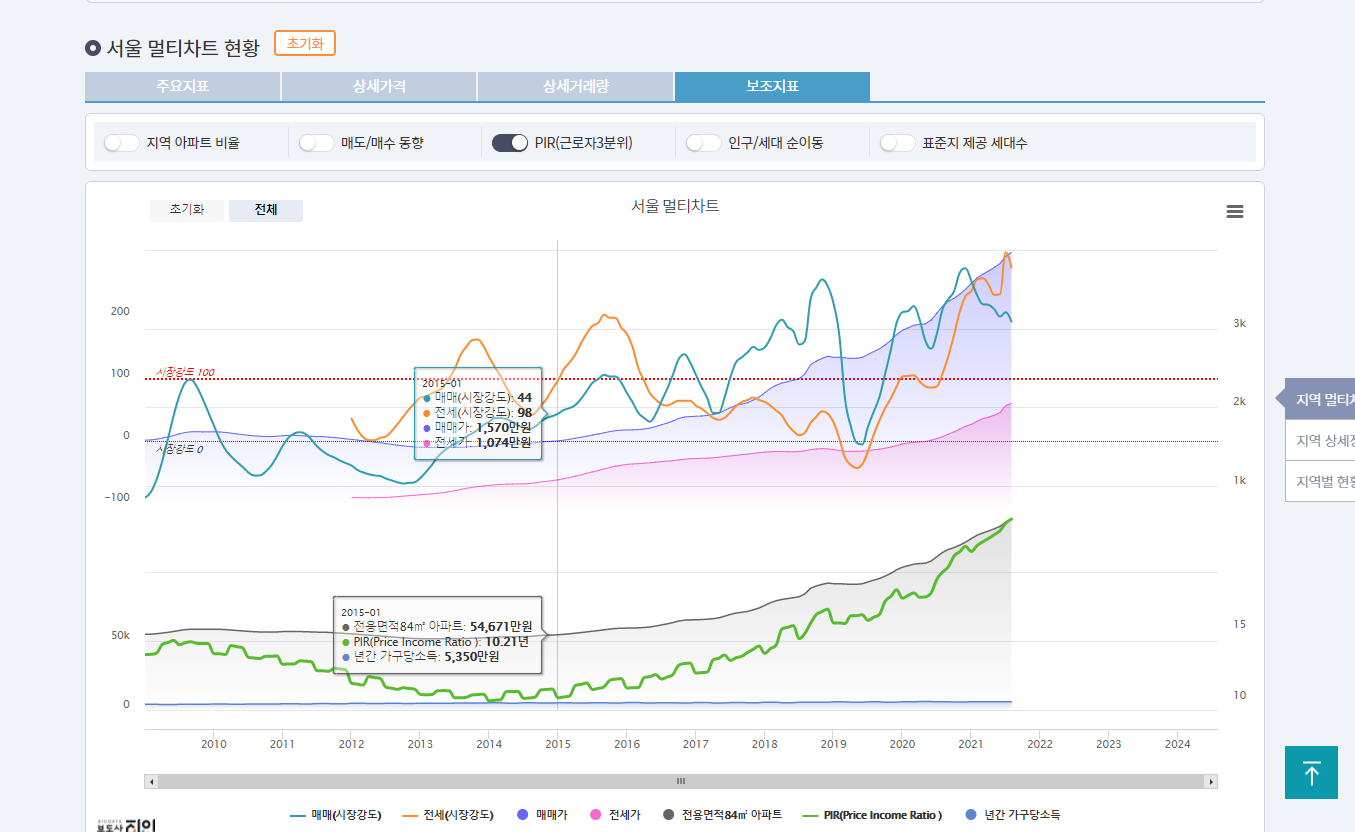Toggle PIR(Price Income Ratio) legend series
Image resolution: width=1355 pixels, height=832 pixels.
872,815
